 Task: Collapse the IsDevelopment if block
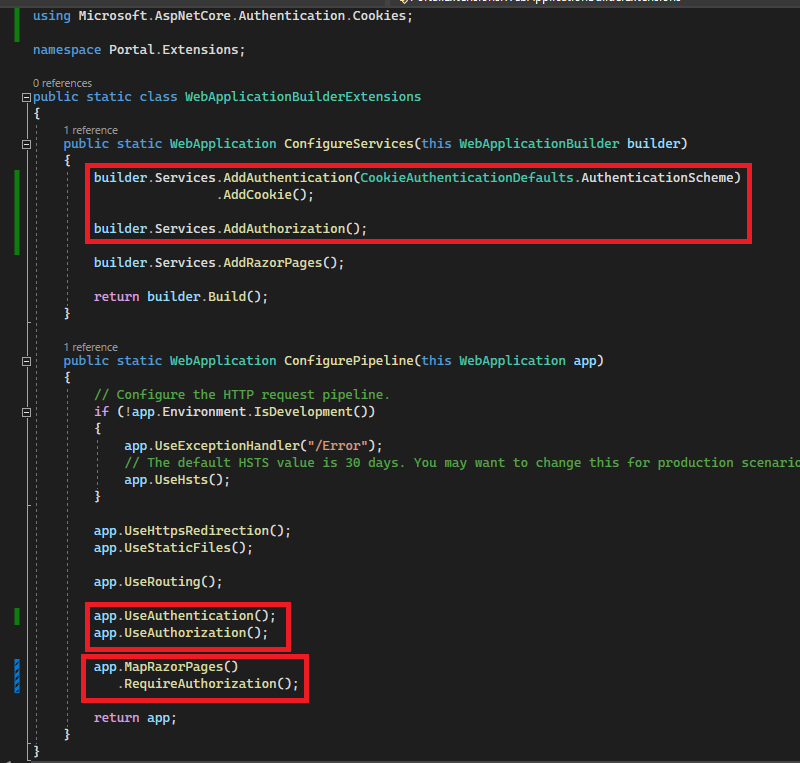[x=25, y=411]
